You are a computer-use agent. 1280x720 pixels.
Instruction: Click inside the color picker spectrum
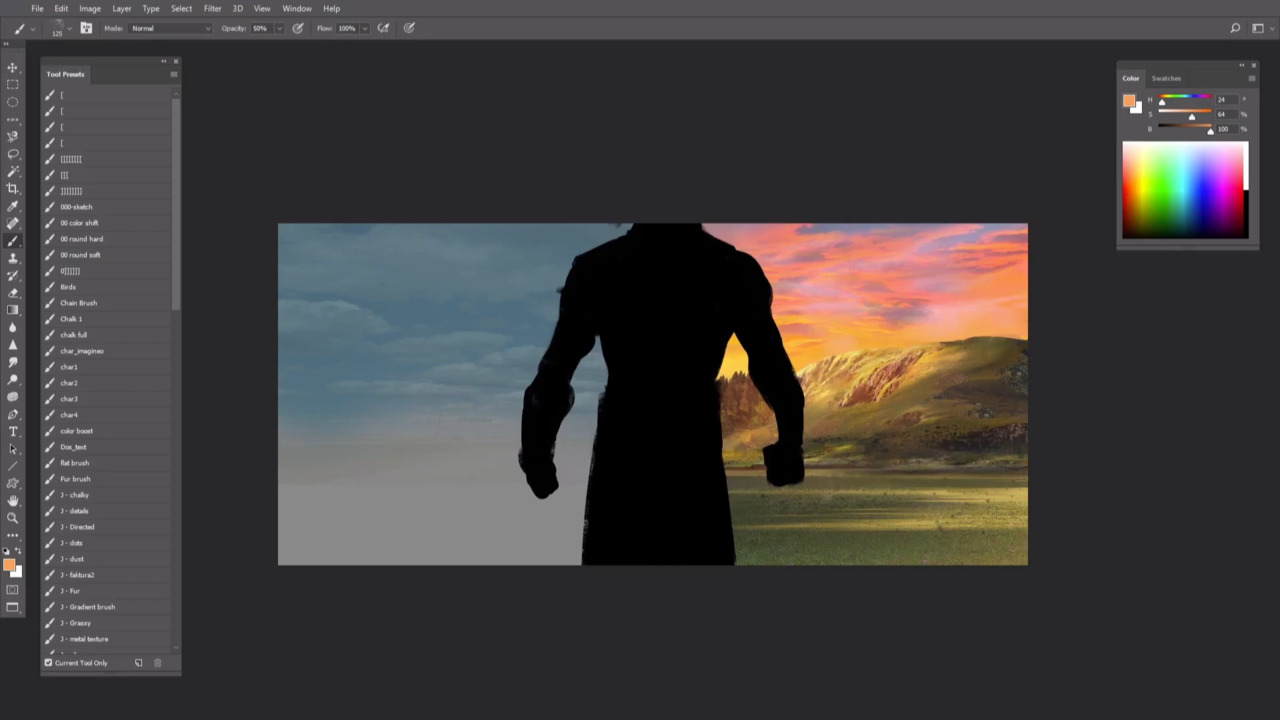point(1180,190)
